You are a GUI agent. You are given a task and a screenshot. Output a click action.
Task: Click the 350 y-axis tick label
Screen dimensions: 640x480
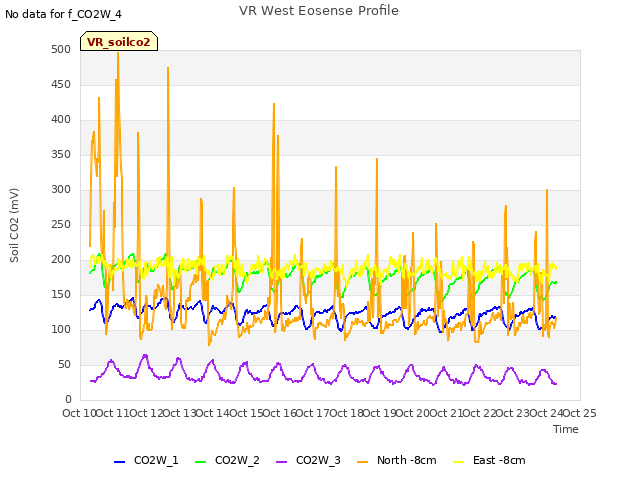pyautogui.click(x=61, y=154)
